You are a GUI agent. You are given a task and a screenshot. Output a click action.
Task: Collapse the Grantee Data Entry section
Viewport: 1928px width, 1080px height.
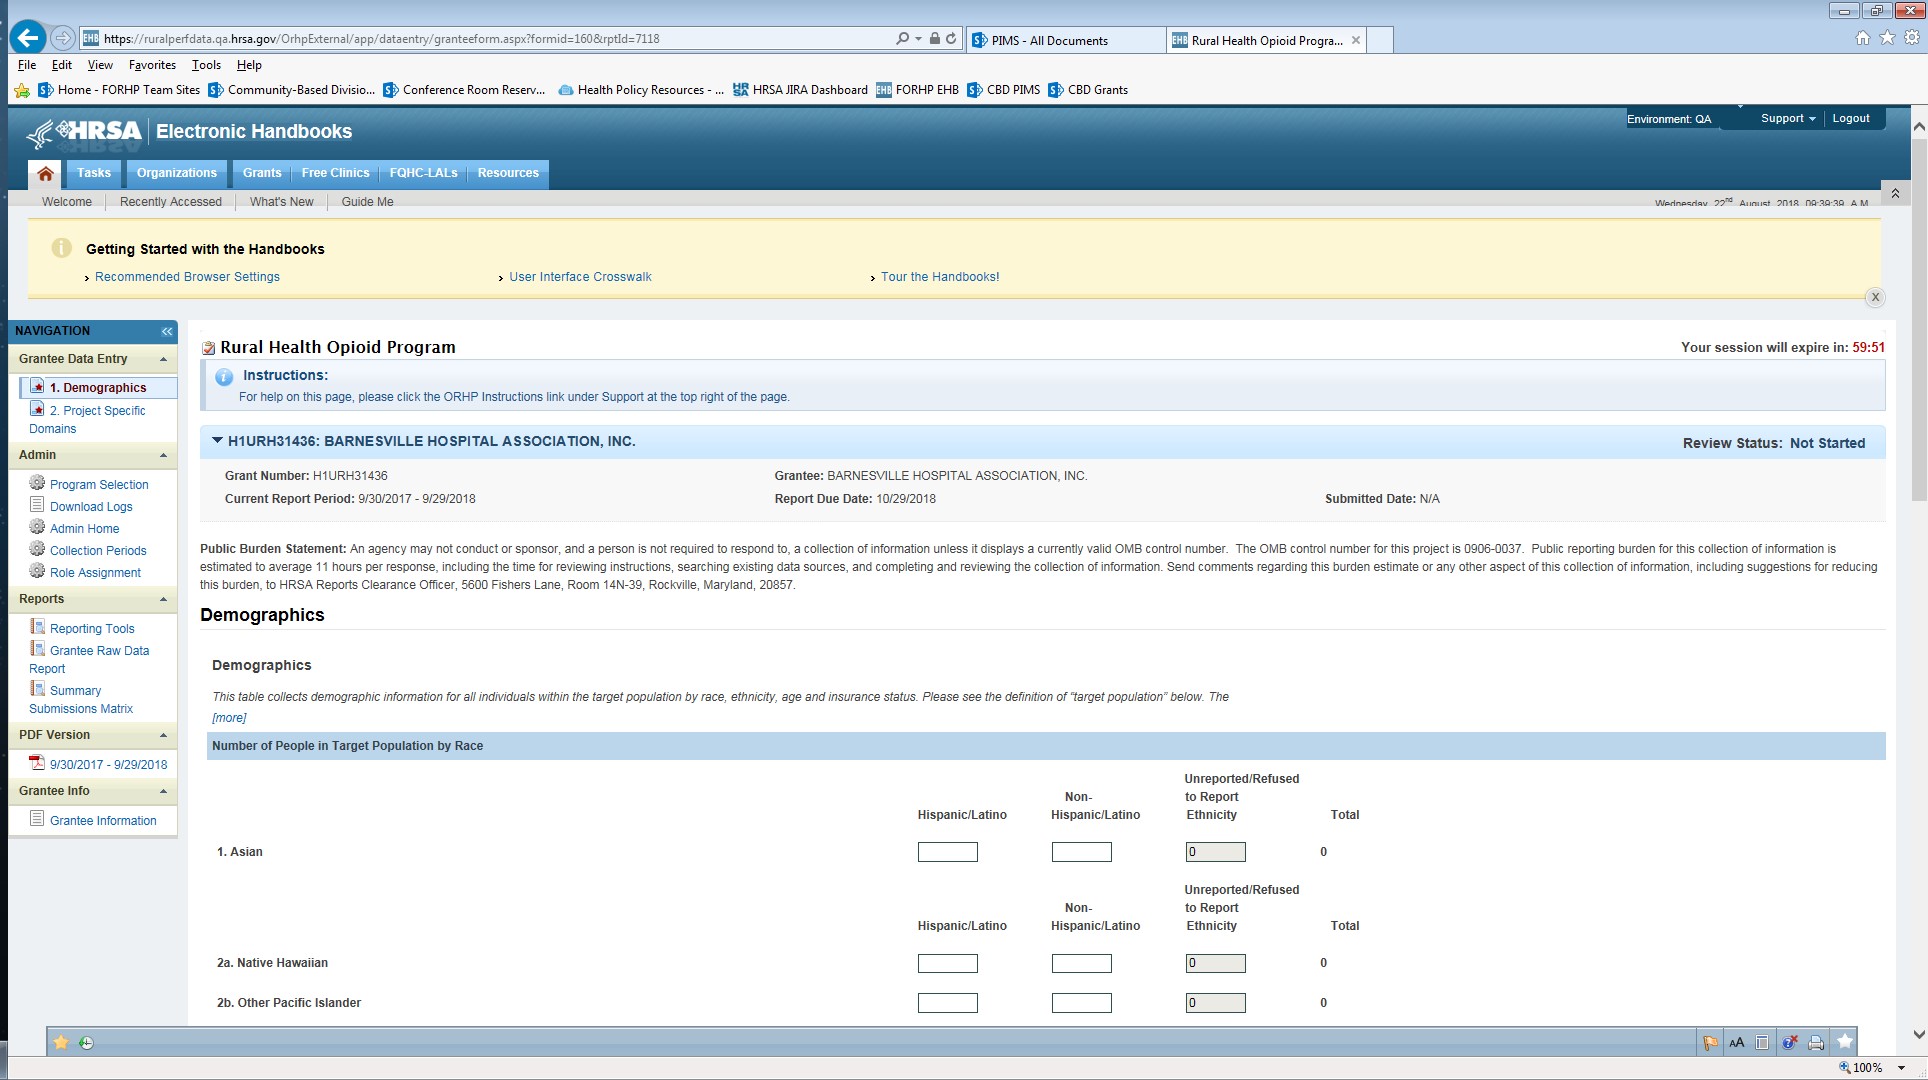pos(163,359)
